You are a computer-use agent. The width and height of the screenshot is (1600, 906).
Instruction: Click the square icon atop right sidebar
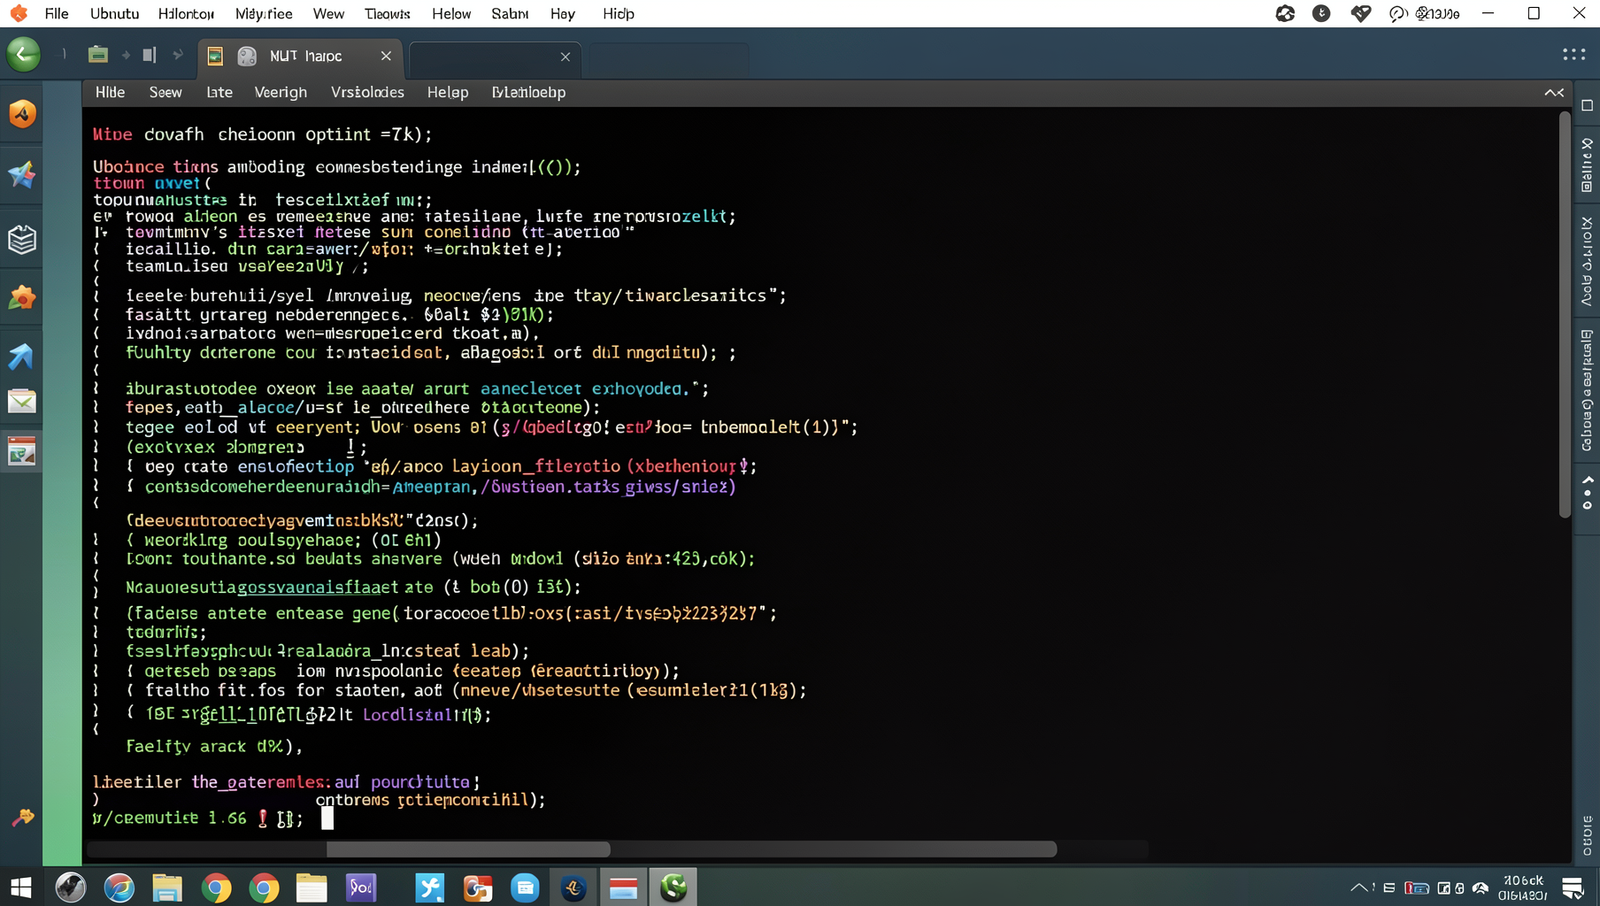tap(1587, 105)
